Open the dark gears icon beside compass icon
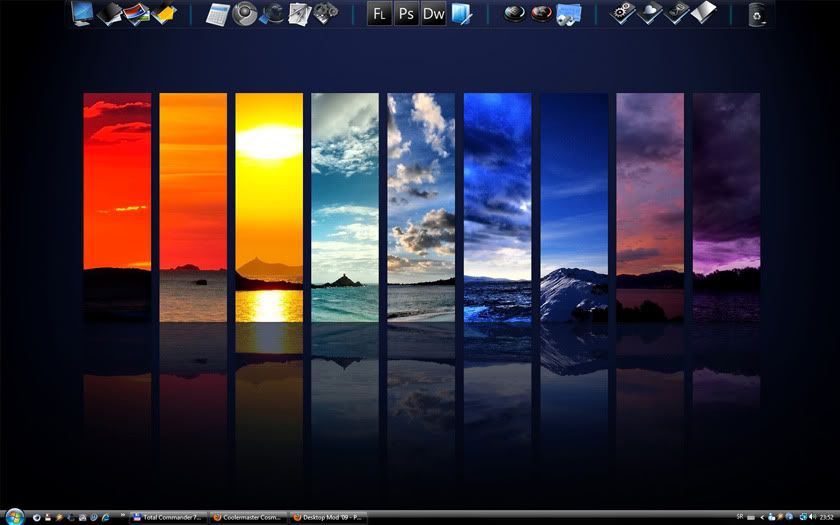 pos(326,13)
